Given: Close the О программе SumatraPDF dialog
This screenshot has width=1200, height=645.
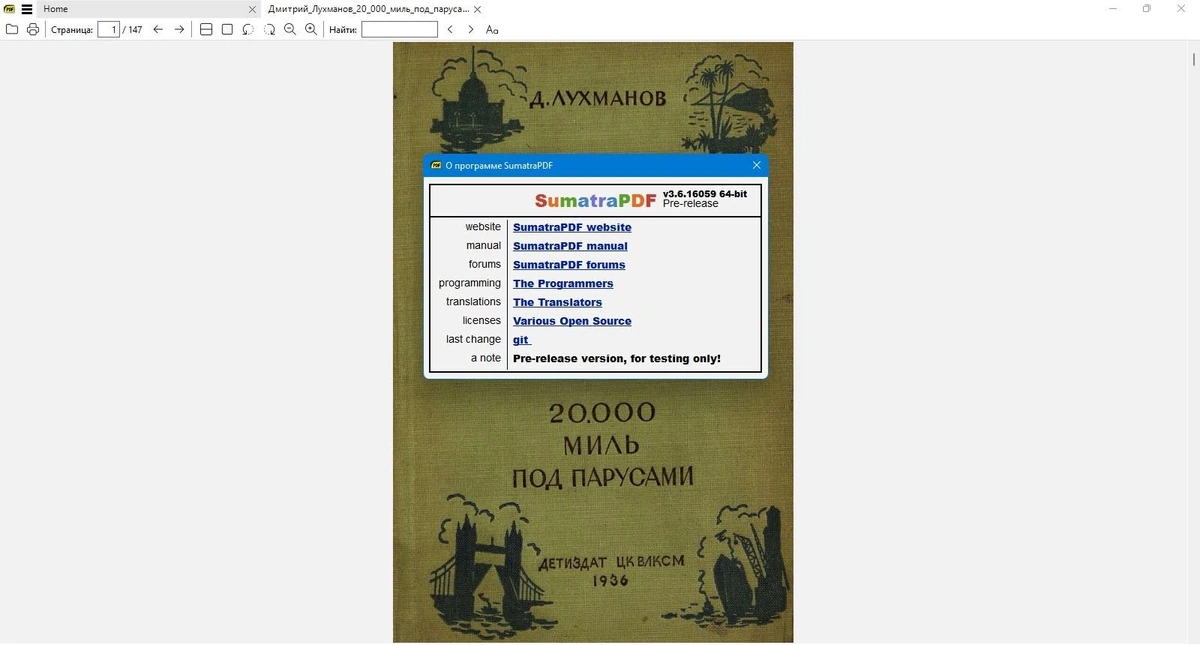Looking at the screenshot, I should coord(756,165).
